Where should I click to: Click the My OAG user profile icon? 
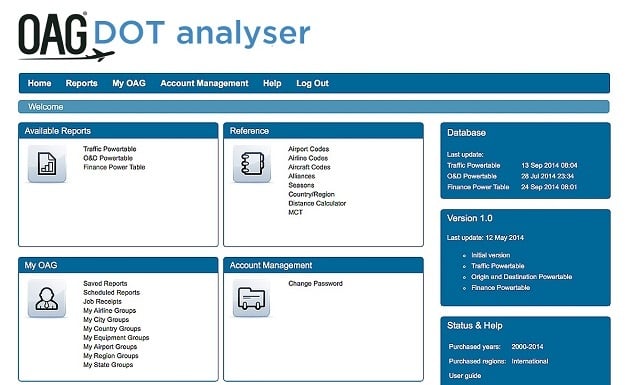tap(47, 299)
